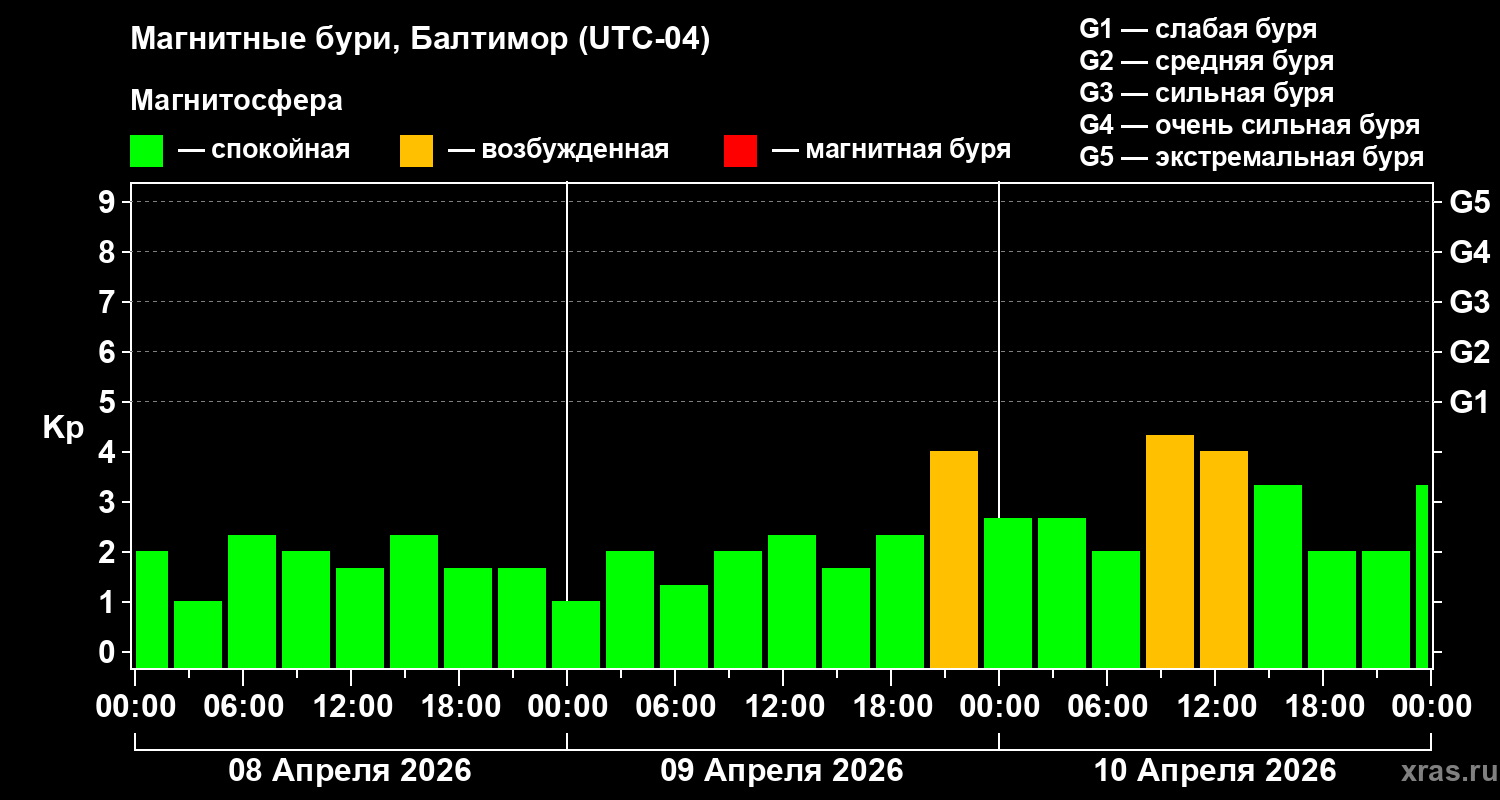Click the '— спокойная' legend label

[264, 150]
